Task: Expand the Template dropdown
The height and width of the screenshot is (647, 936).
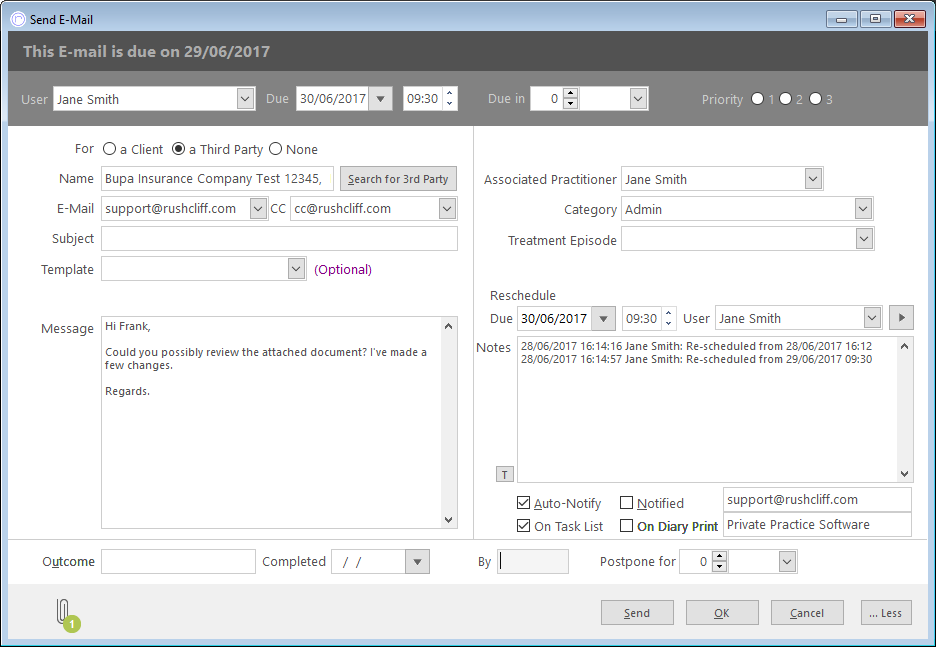Action: (296, 269)
